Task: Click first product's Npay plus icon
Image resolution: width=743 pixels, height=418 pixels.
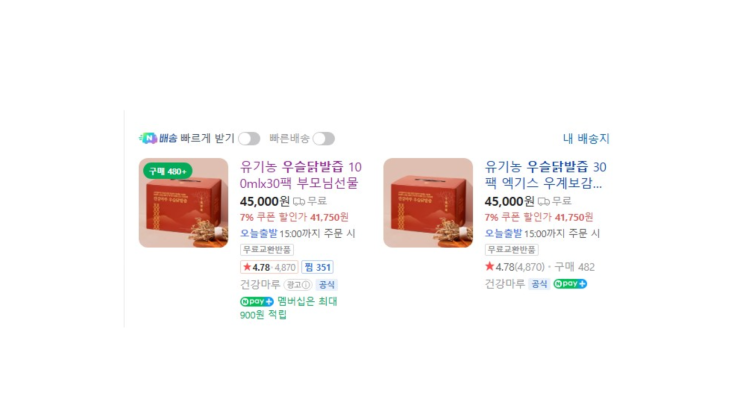Action: (x=256, y=301)
